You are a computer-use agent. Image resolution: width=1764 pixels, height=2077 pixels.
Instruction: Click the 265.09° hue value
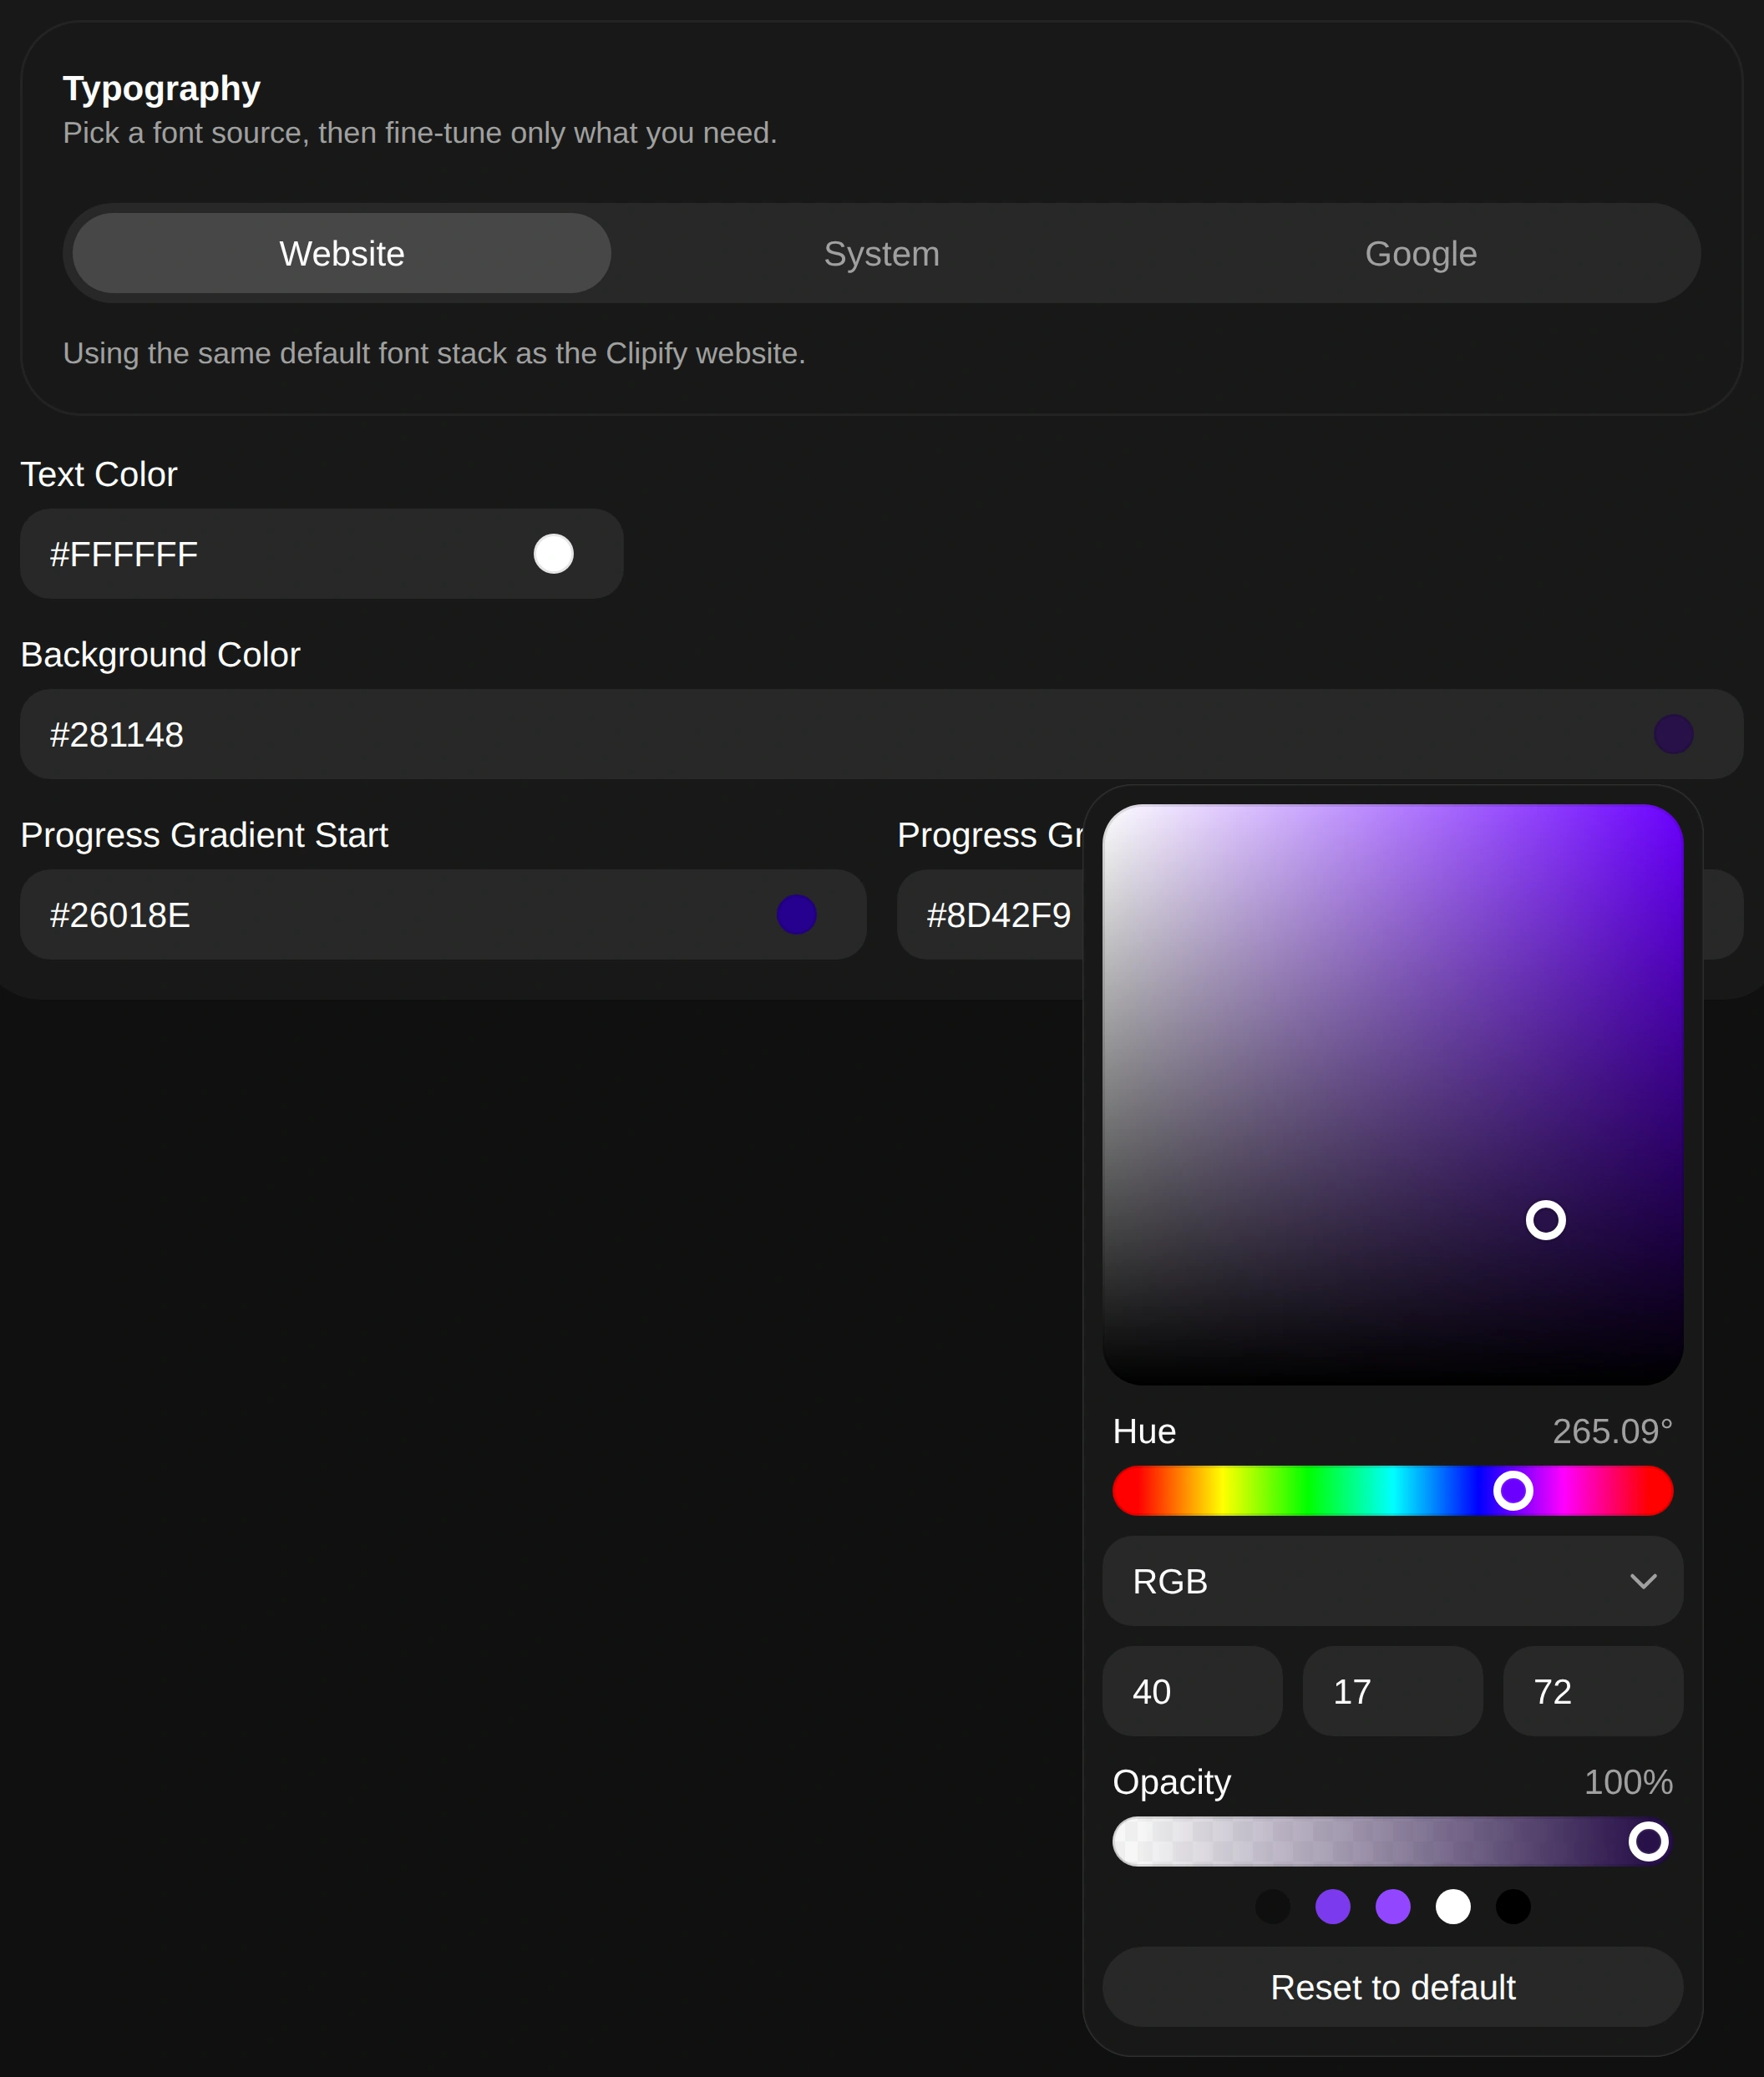tap(1612, 1431)
